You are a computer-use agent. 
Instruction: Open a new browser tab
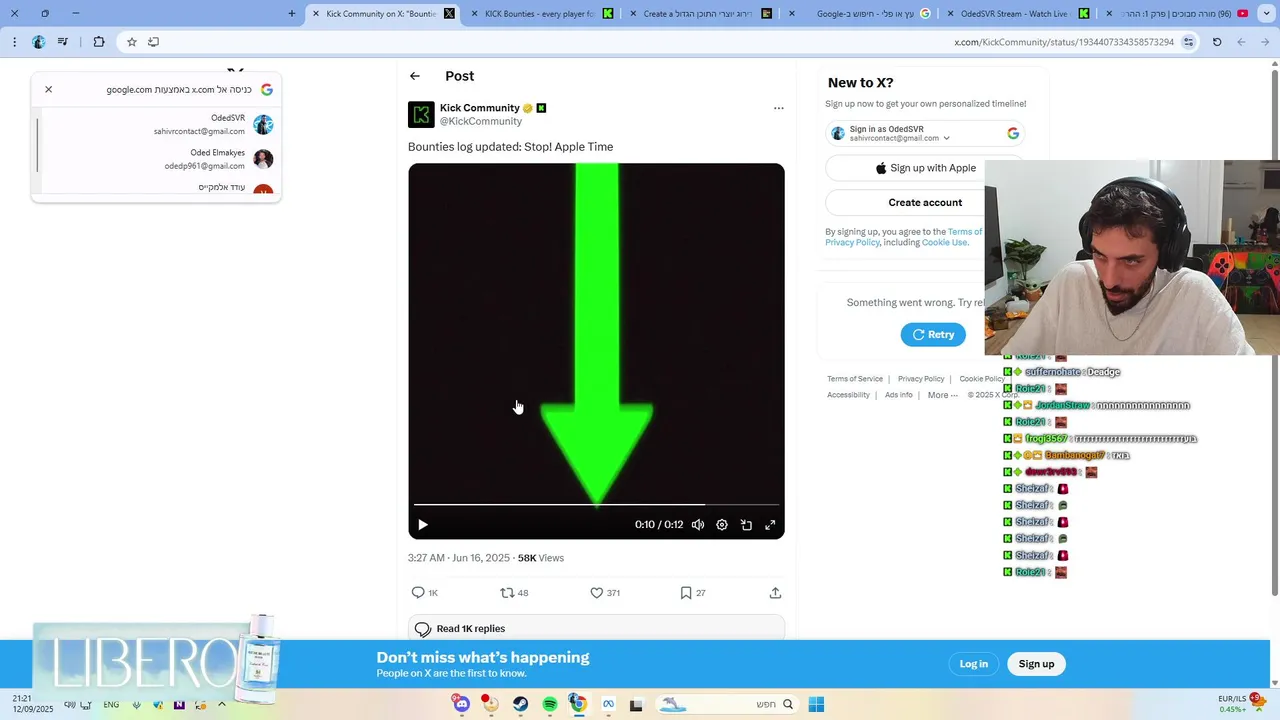[292, 14]
